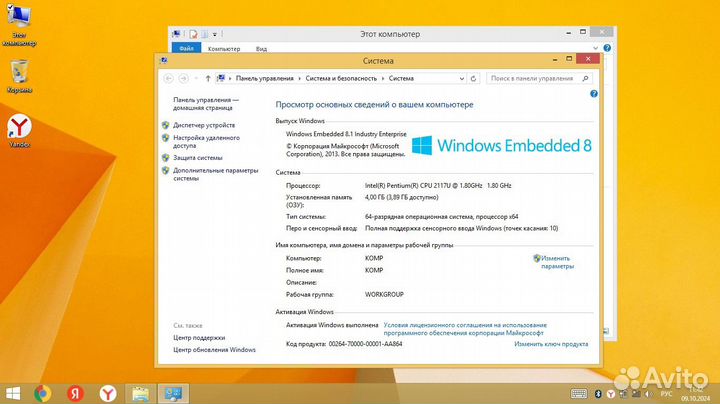Switch input language РУС indicator
Viewport: 720px width, 404px height.
pyautogui.click(x=666, y=394)
